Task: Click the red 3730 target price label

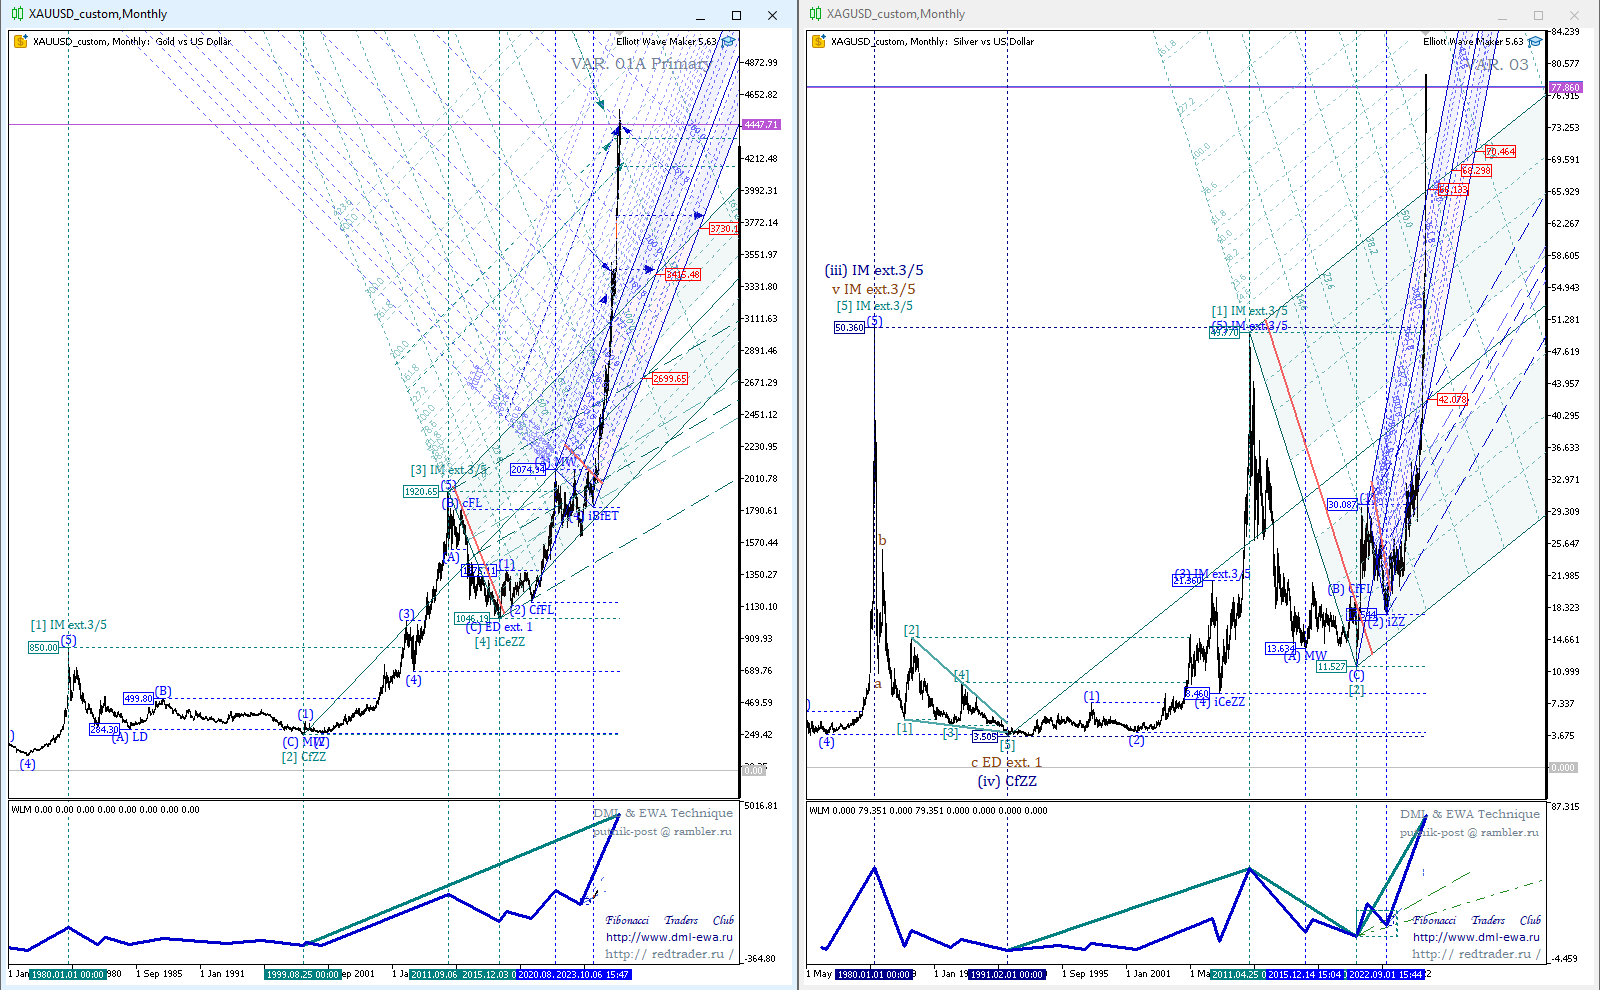Action: (723, 229)
